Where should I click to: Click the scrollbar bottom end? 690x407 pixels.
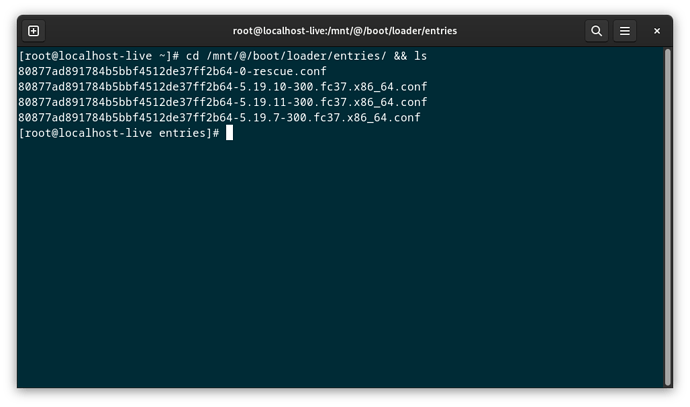click(x=668, y=382)
